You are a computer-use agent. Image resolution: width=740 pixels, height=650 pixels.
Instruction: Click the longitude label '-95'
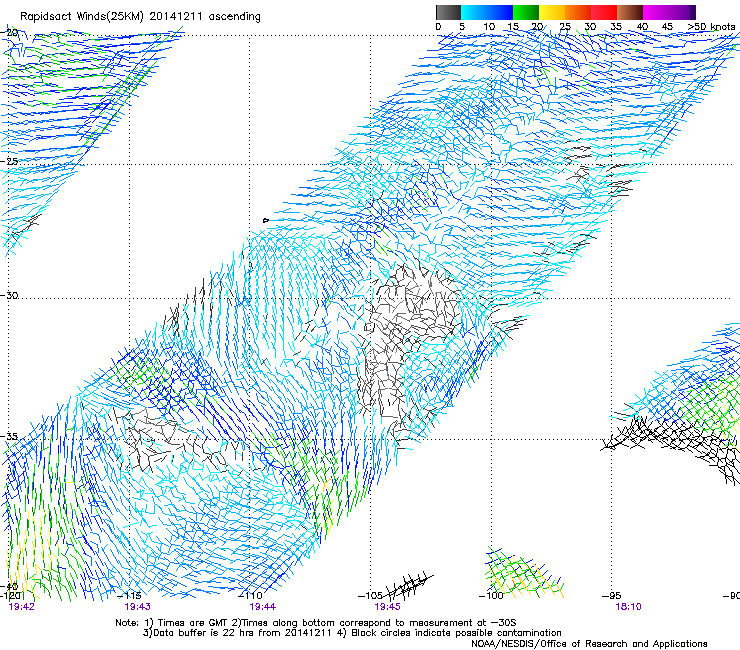tap(612, 596)
